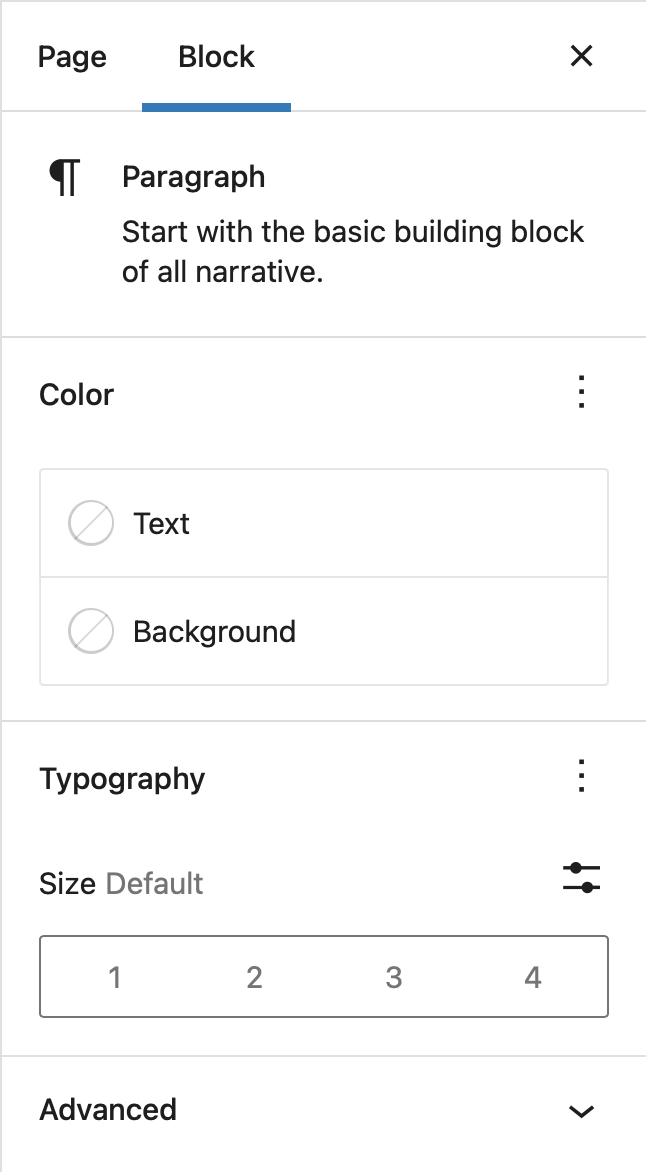Viewport: 646px width, 1172px height.
Task: Close the settings sidebar panel
Action: (x=581, y=56)
